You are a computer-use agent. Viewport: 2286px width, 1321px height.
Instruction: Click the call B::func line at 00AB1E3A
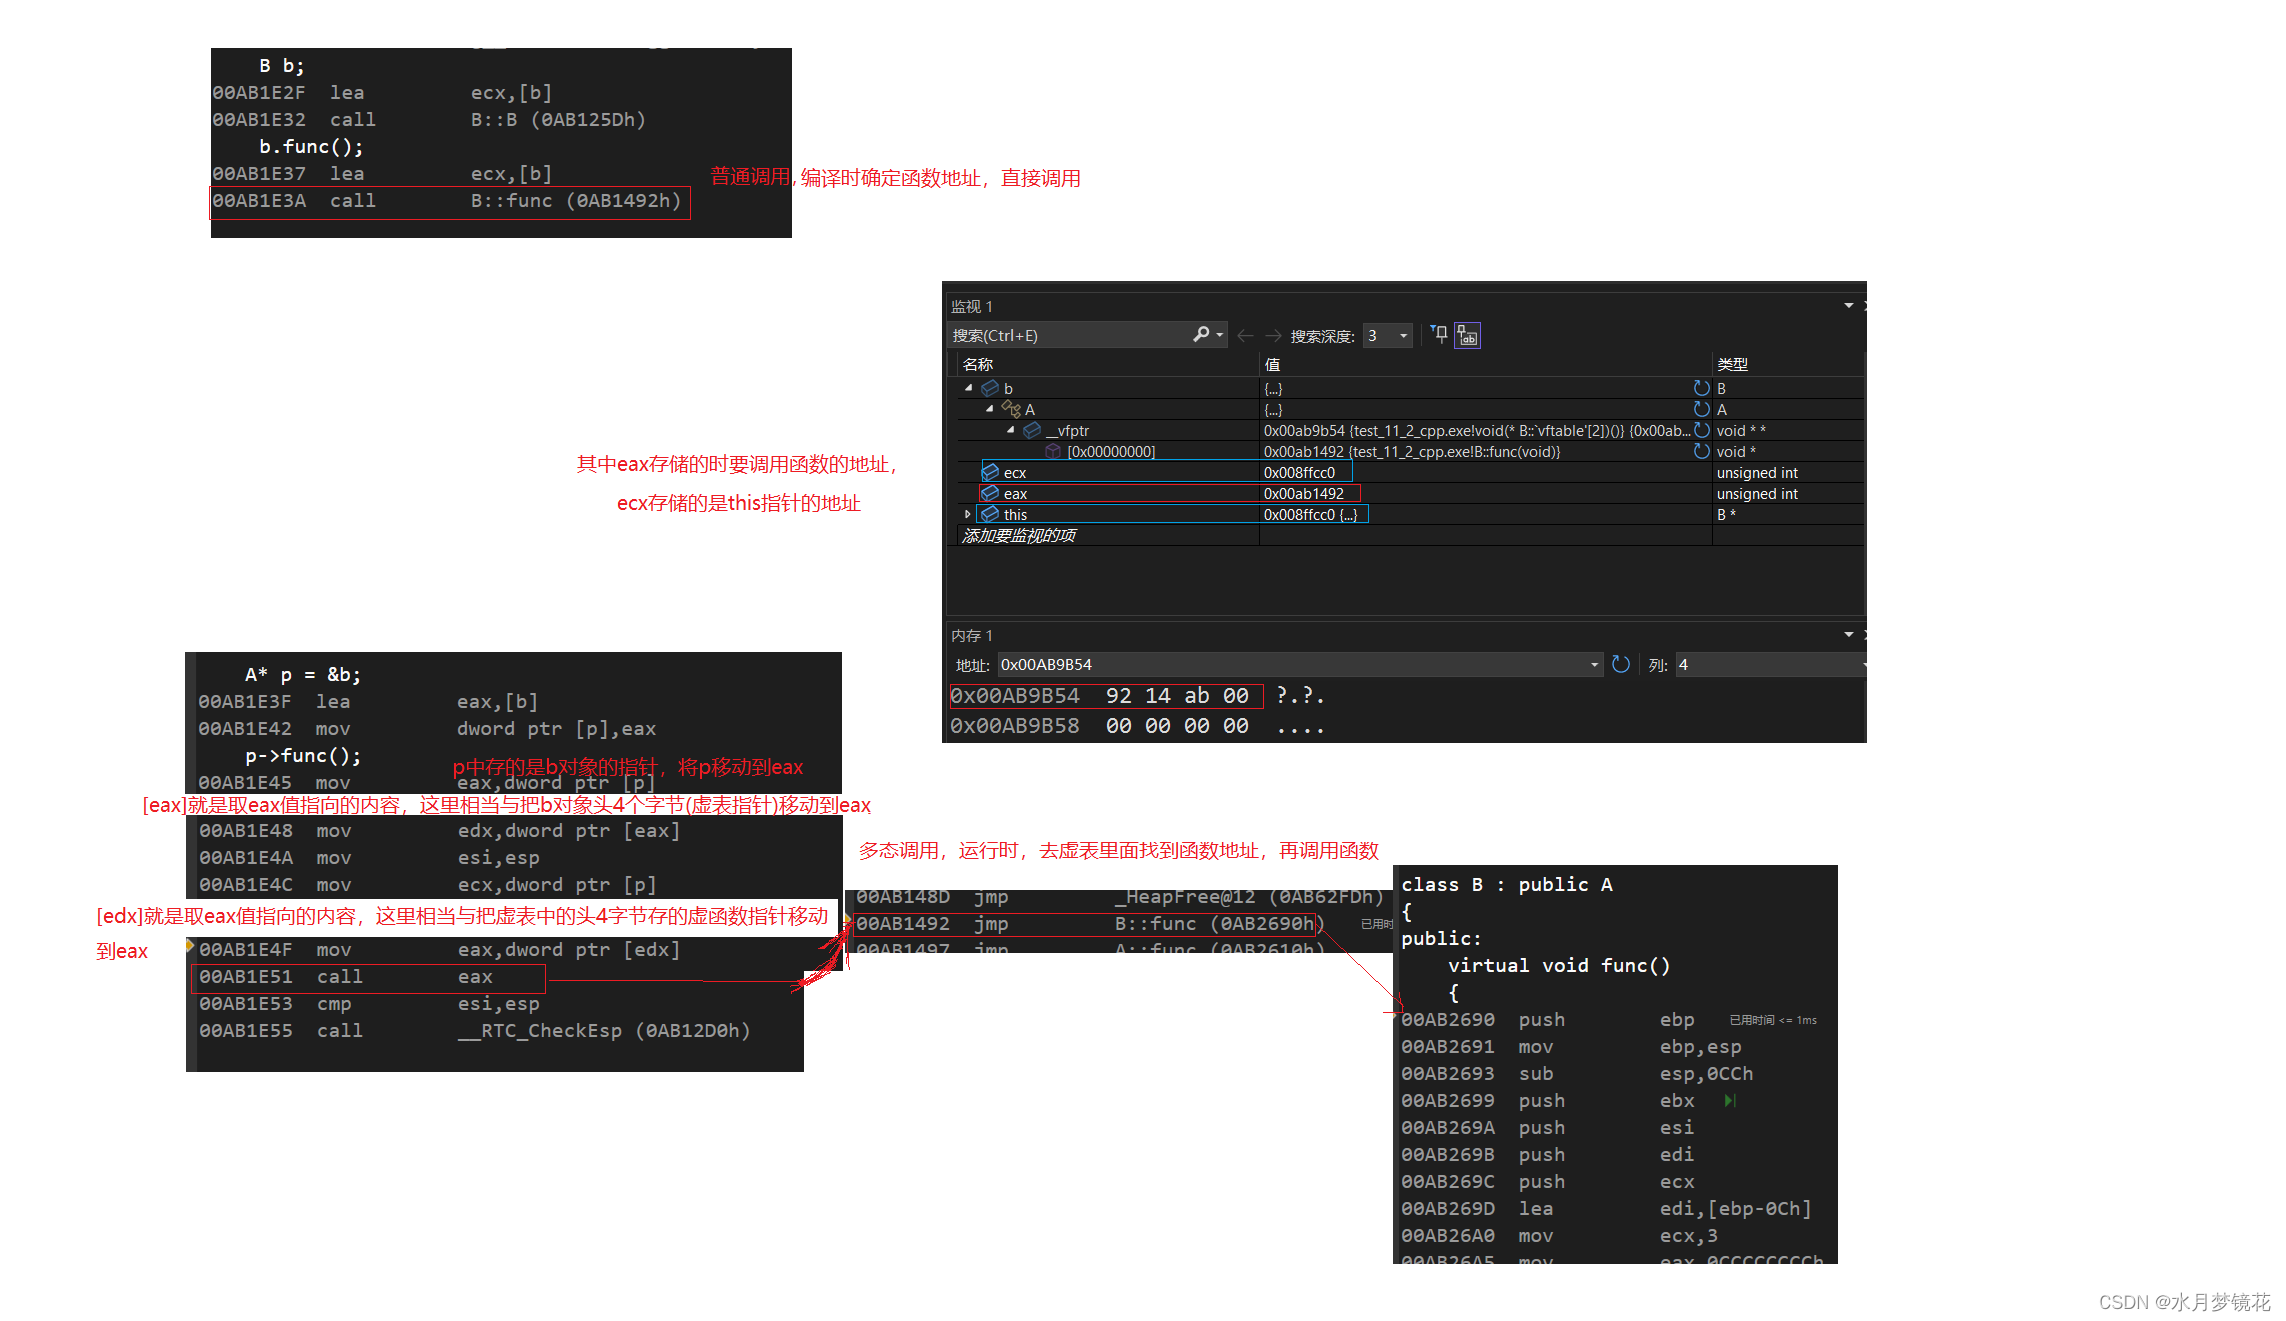coord(447,201)
